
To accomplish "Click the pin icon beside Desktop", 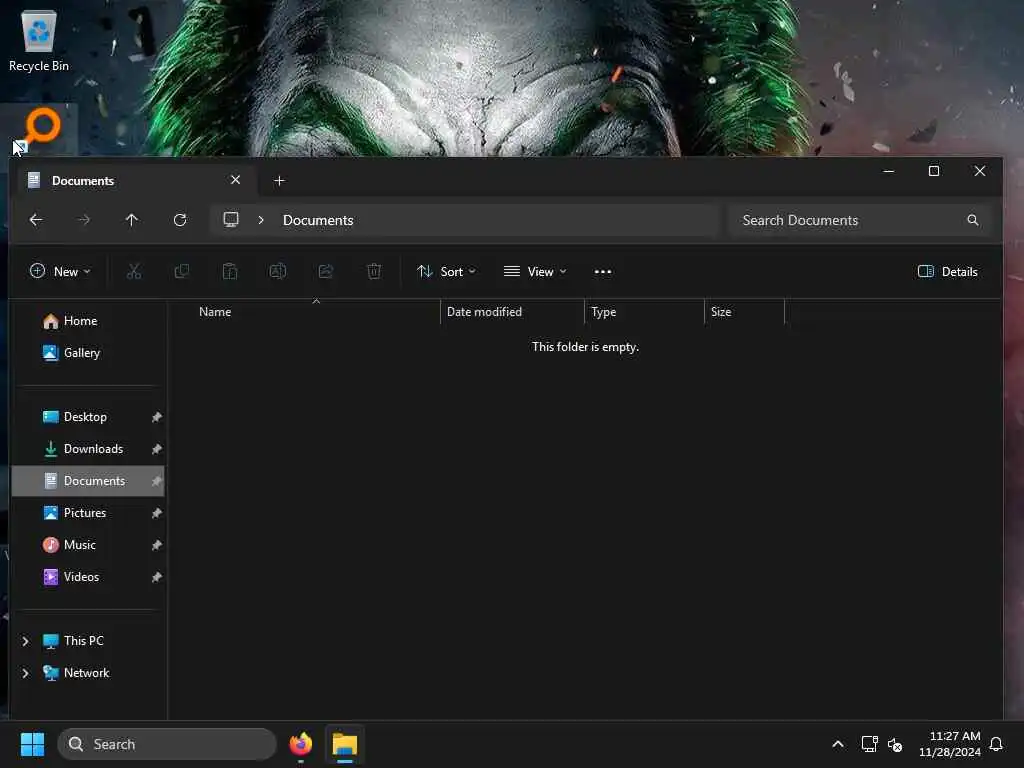I will [x=156, y=417].
